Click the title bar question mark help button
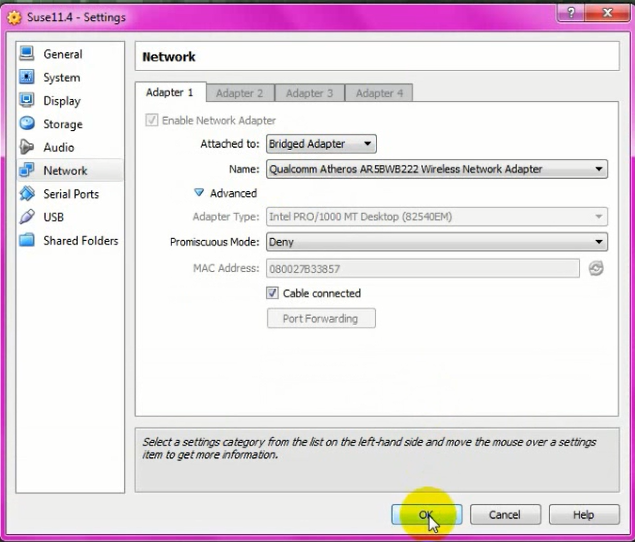Screen dimensions: 635x542 [571, 13]
